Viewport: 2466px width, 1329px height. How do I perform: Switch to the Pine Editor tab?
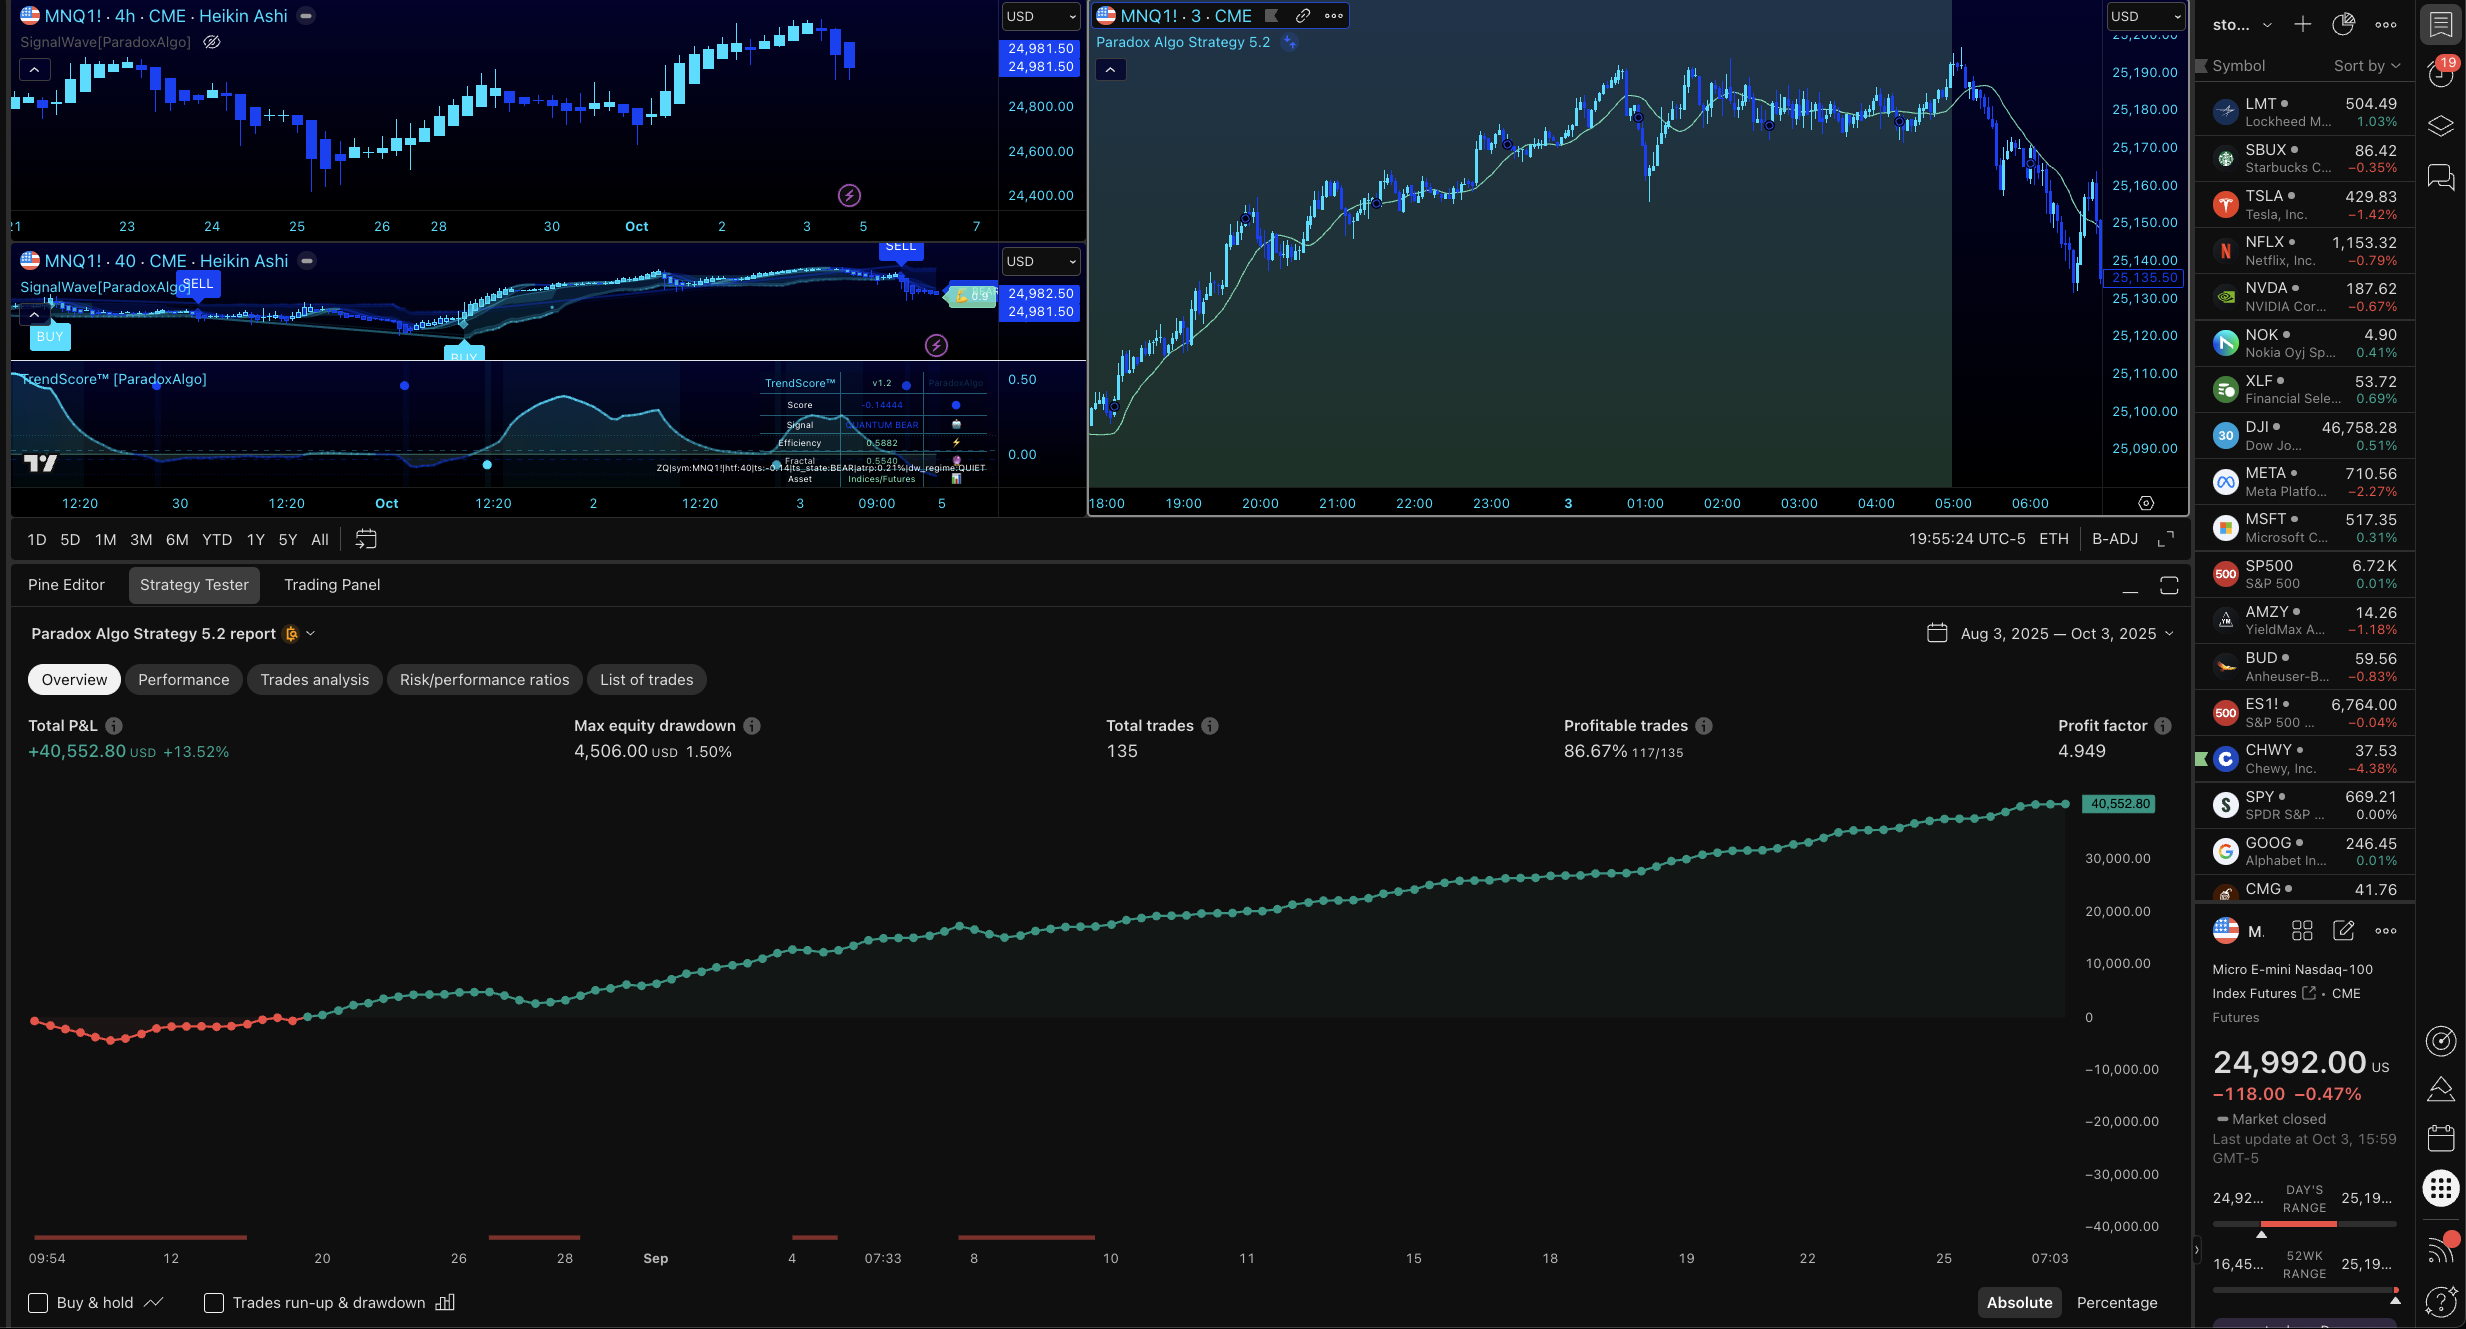(66, 585)
